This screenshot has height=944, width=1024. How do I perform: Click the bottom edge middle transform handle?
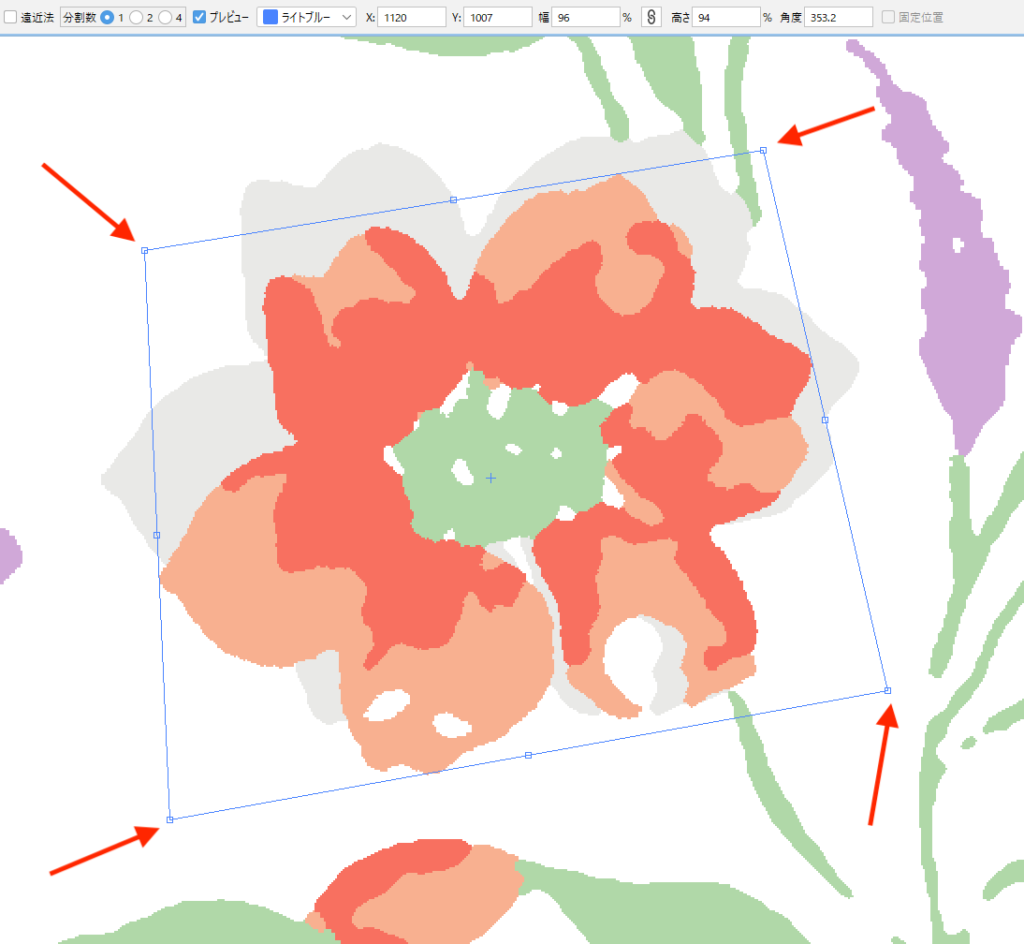[x=528, y=755]
